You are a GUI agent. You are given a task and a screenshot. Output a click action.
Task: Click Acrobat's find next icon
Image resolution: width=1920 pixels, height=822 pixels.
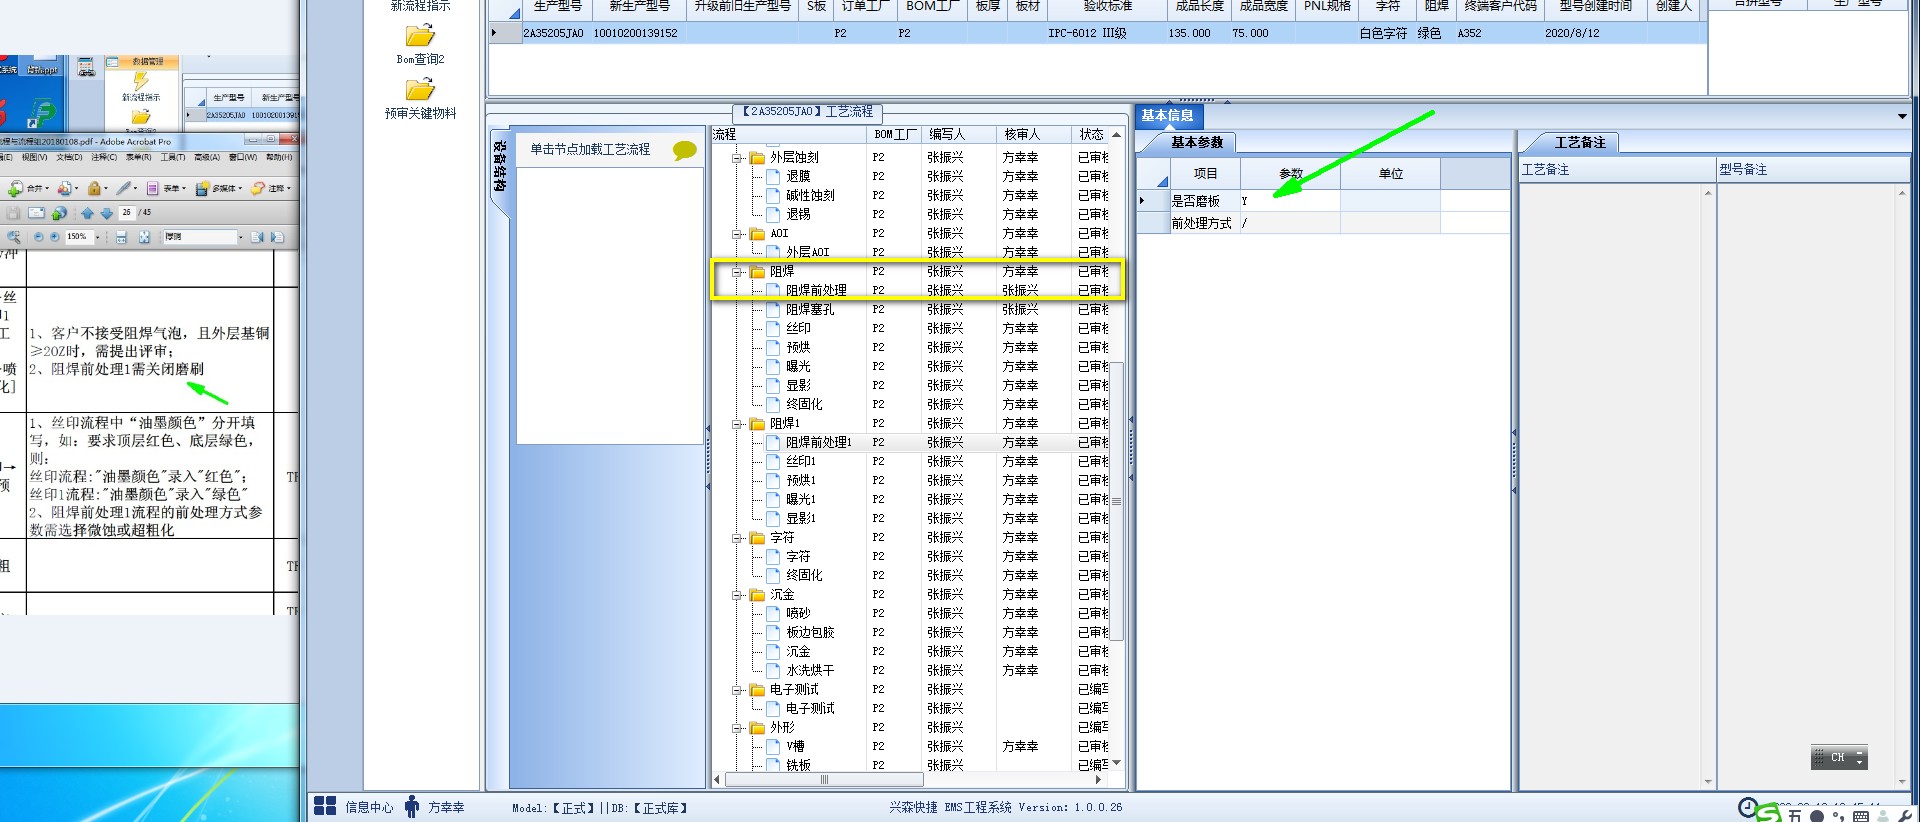tap(277, 237)
